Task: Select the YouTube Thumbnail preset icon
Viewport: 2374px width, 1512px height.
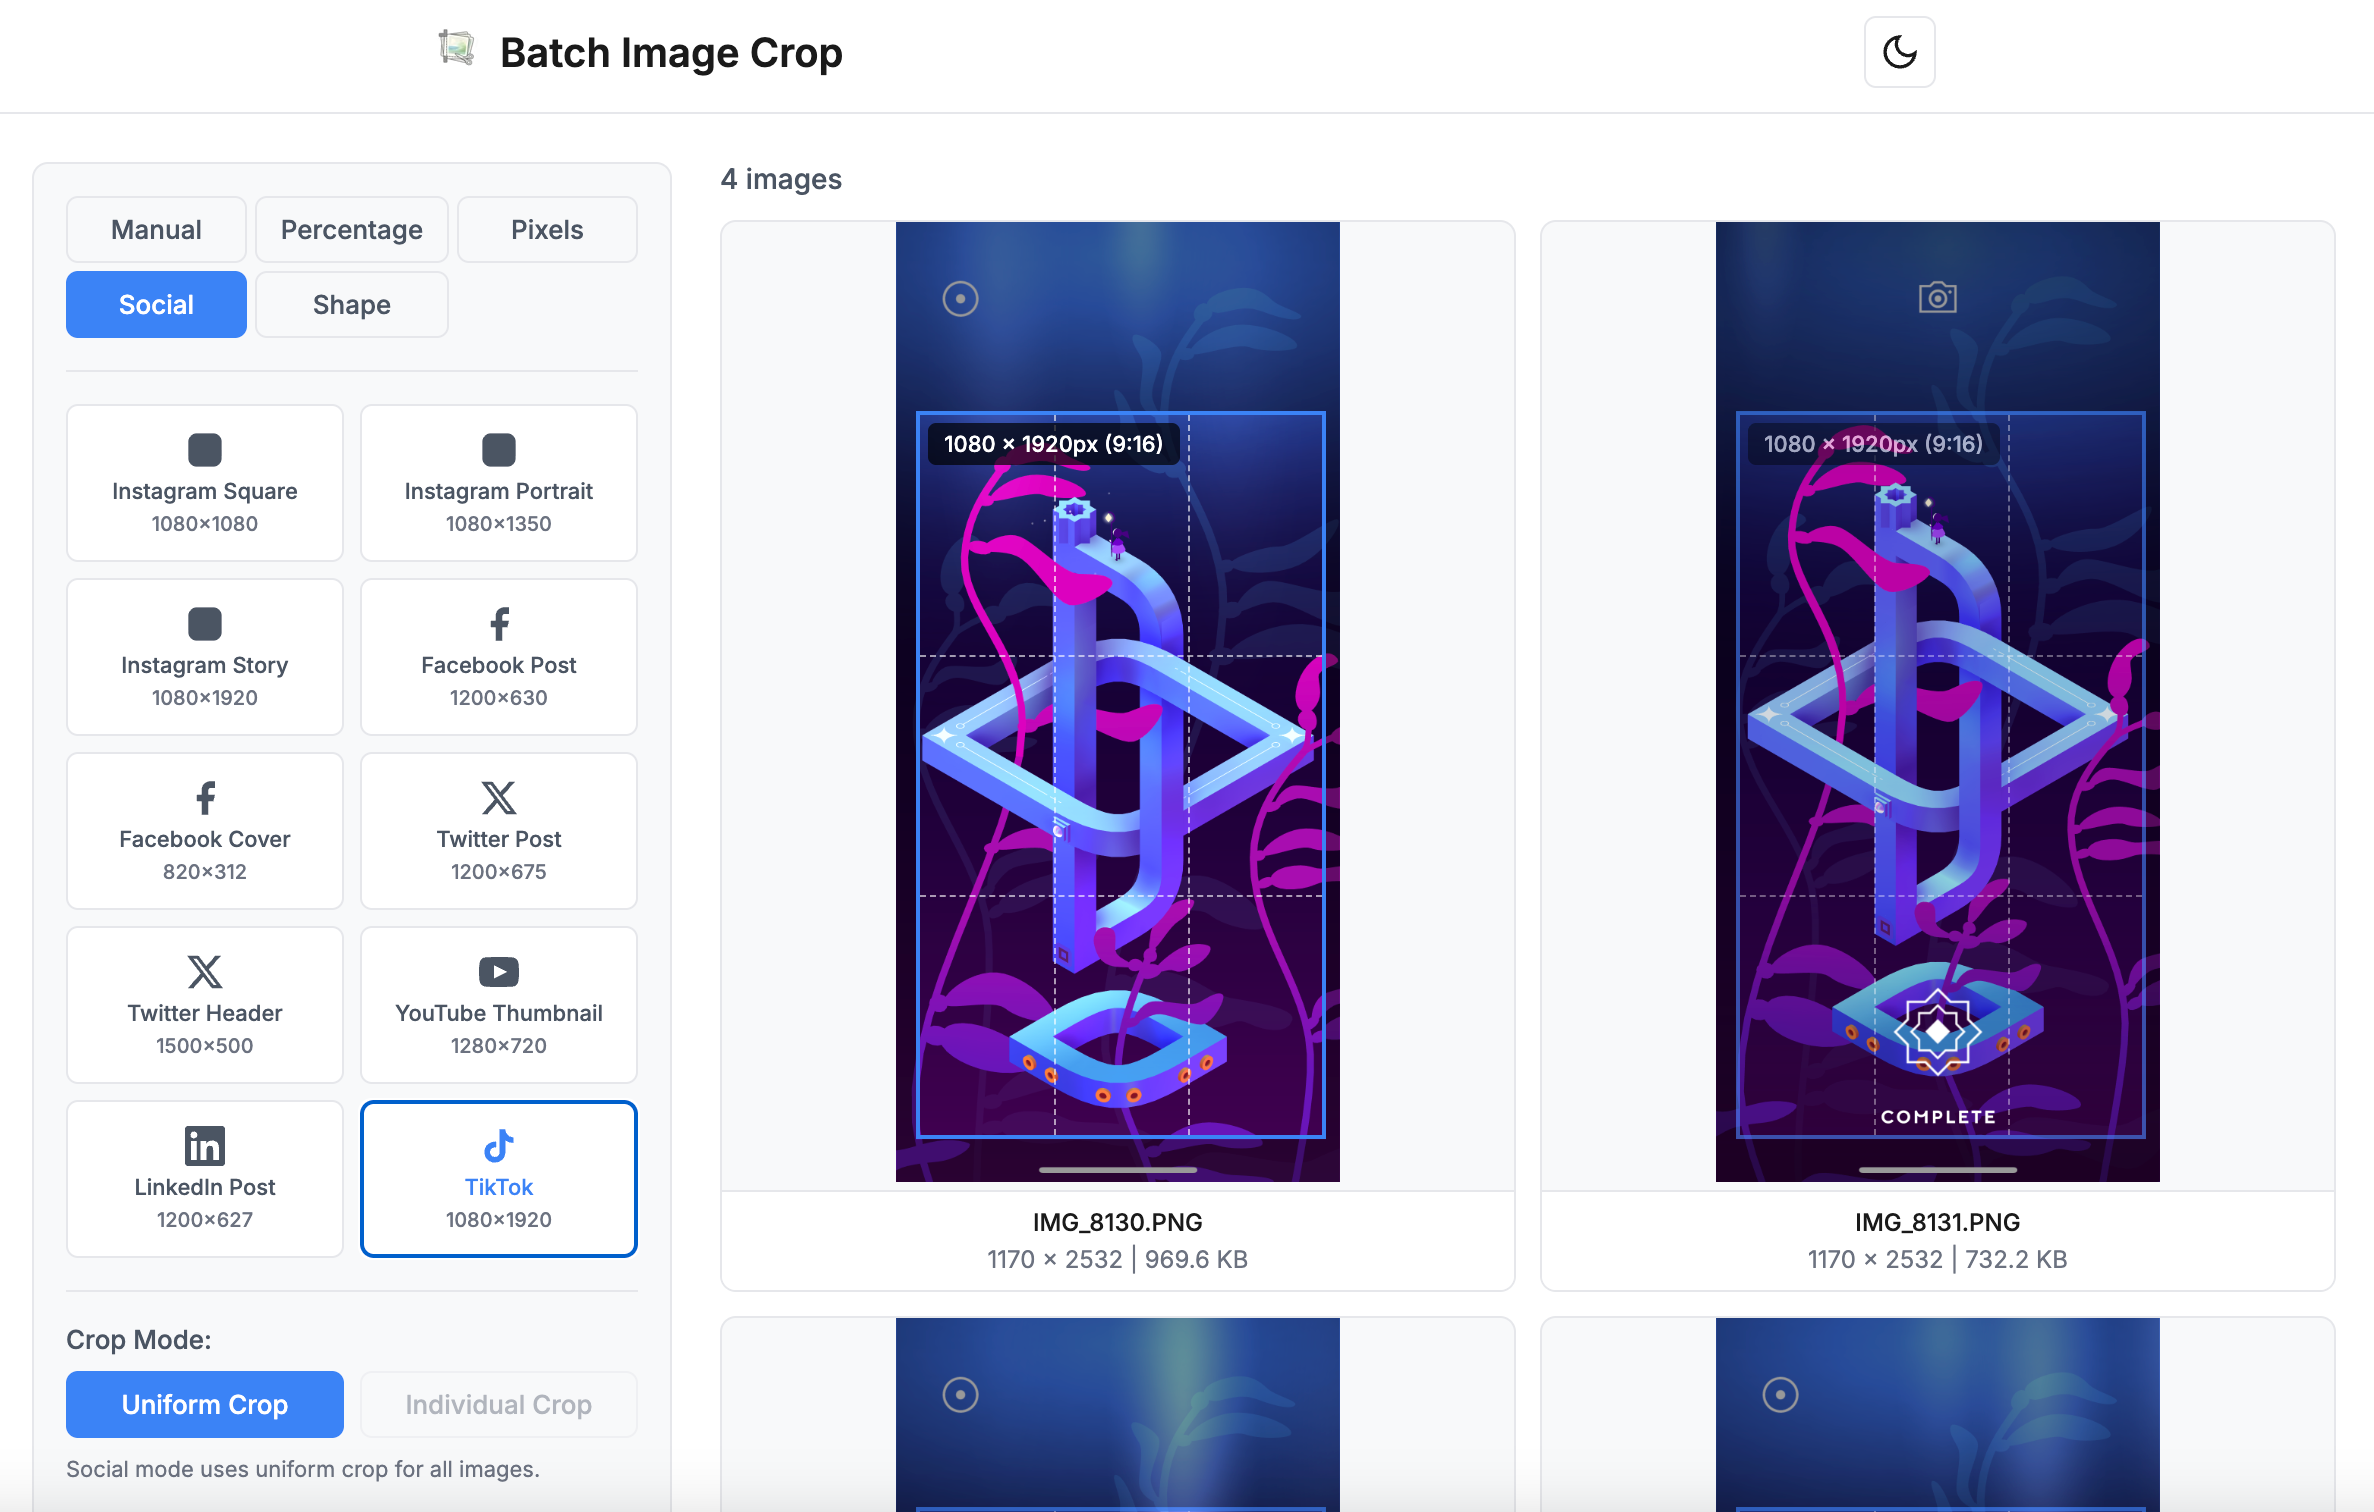Action: (498, 972)
